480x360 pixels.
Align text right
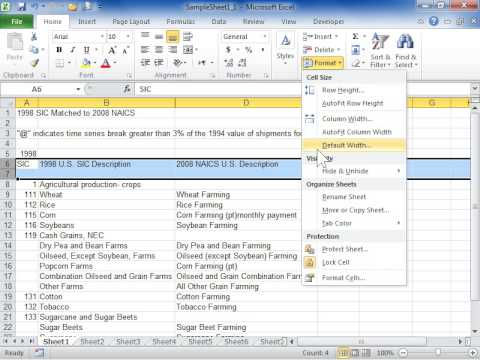point(172,50)
